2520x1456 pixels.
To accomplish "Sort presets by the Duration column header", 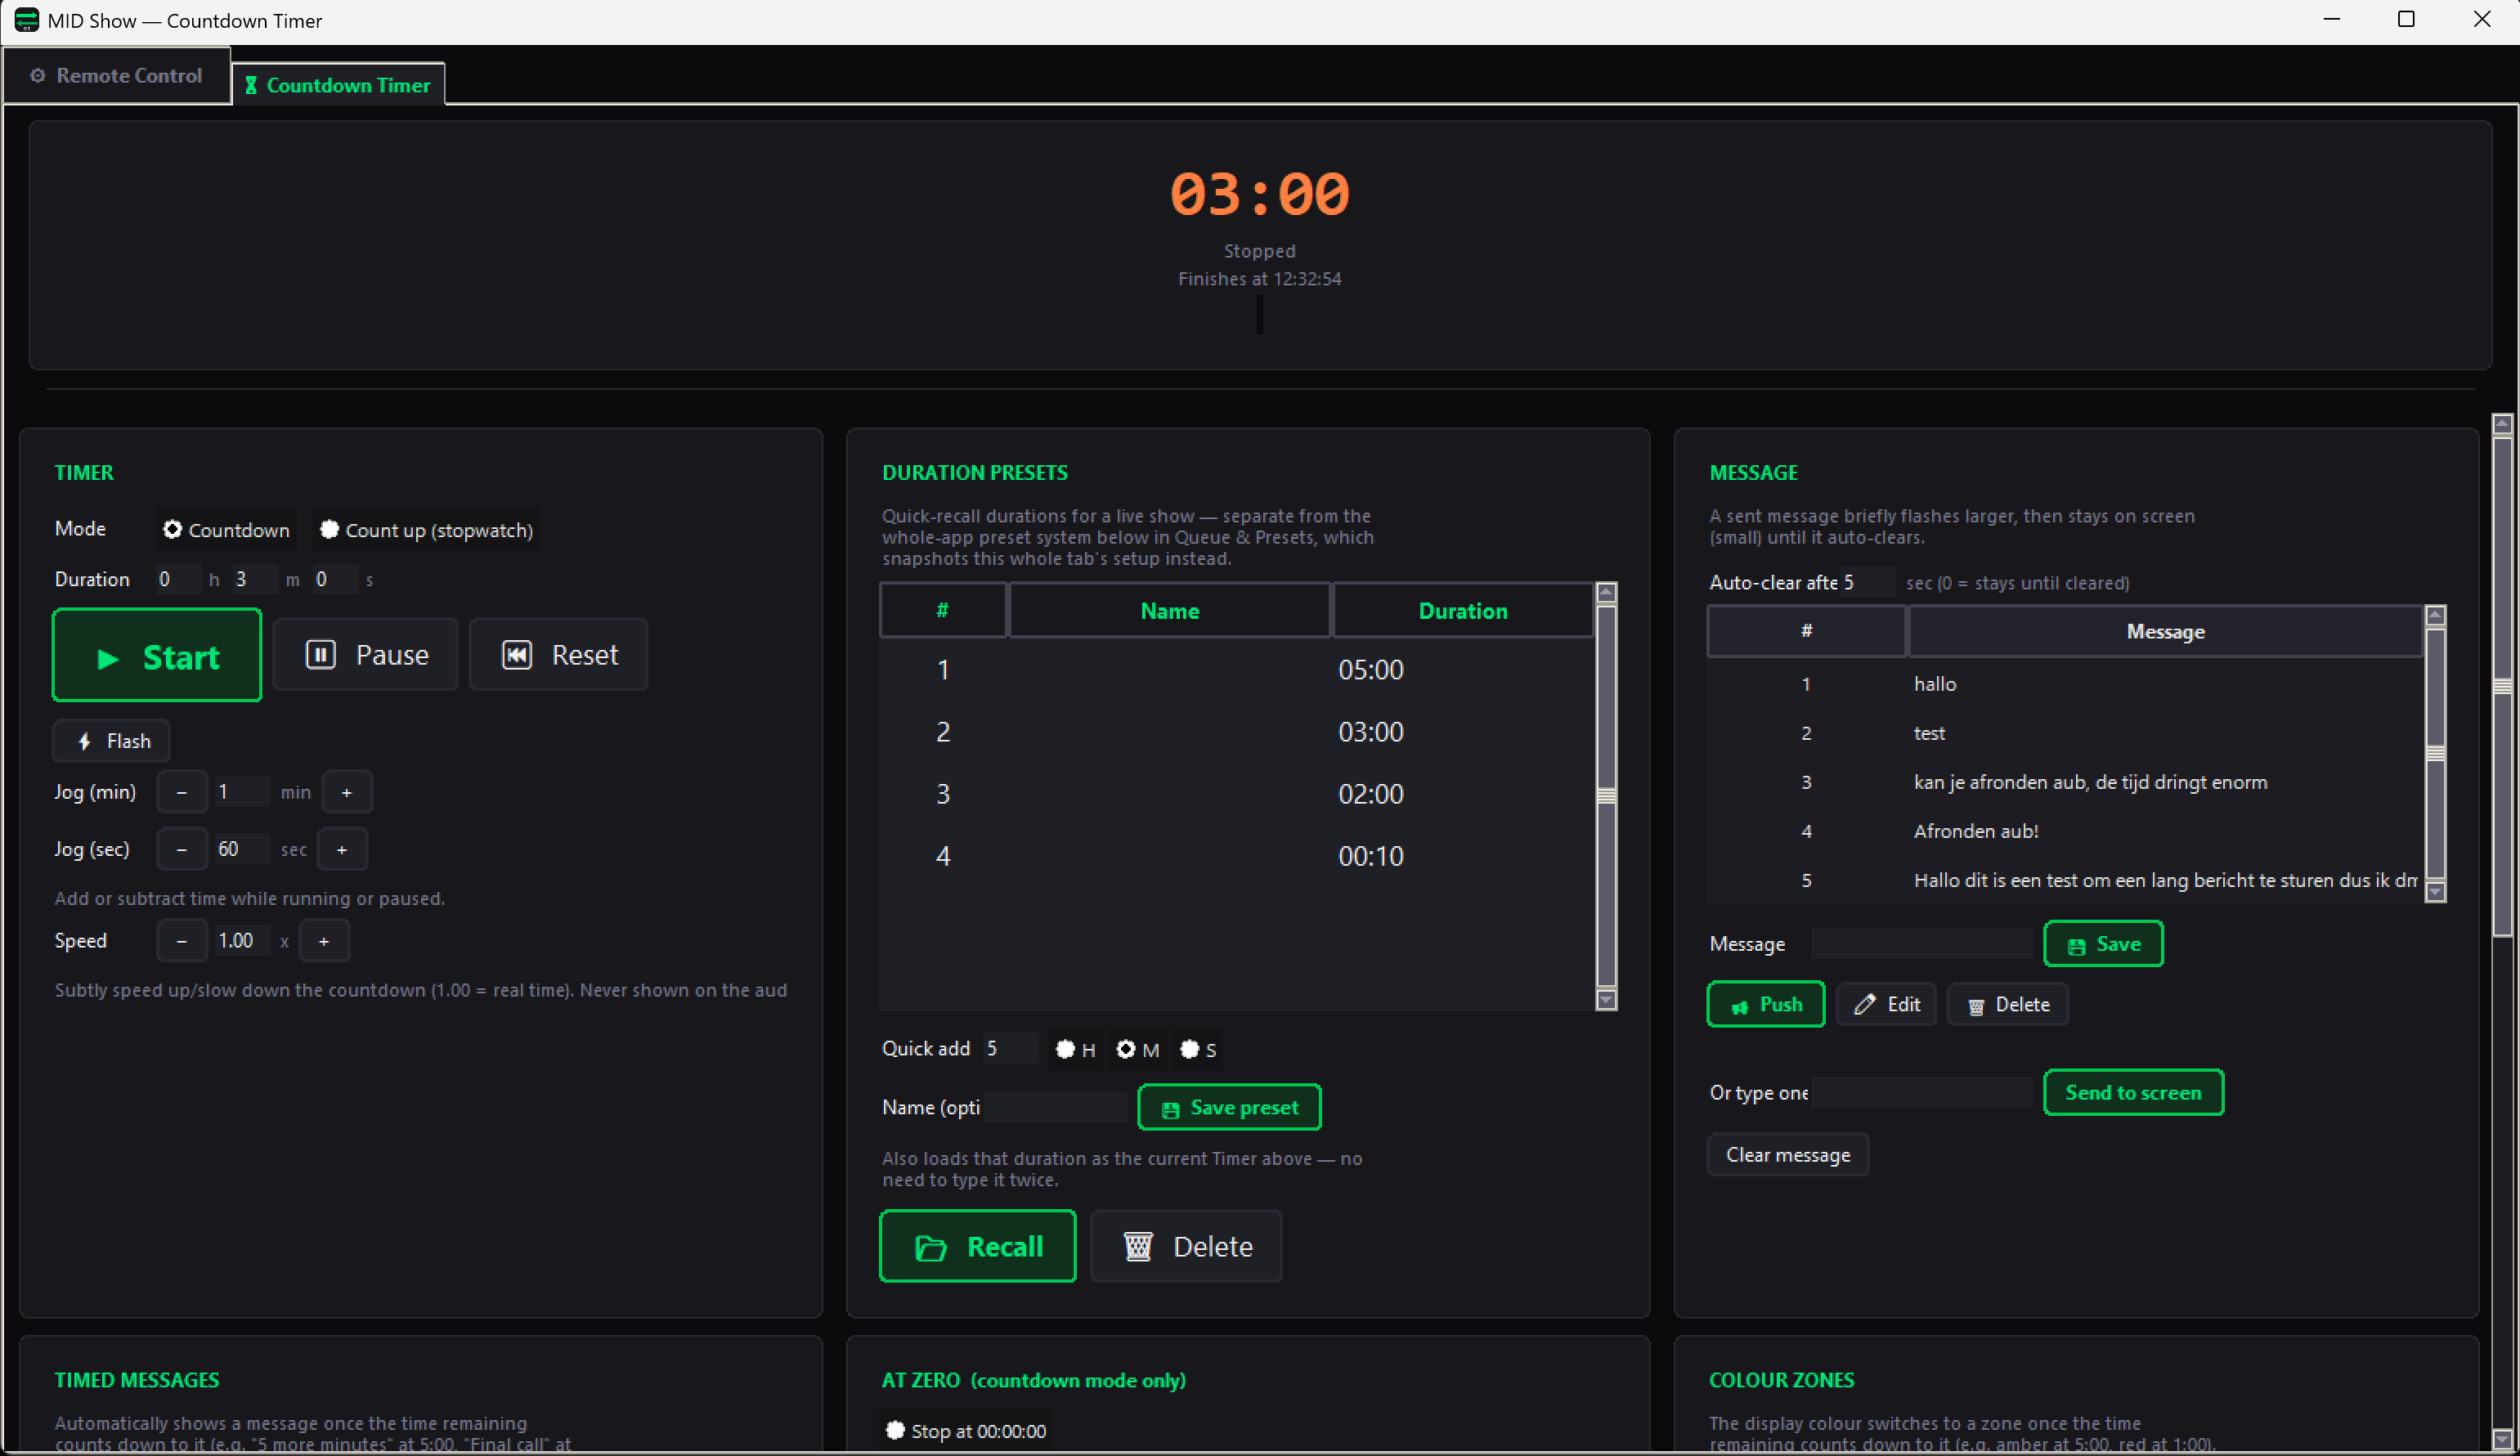I will point(1463,610).
